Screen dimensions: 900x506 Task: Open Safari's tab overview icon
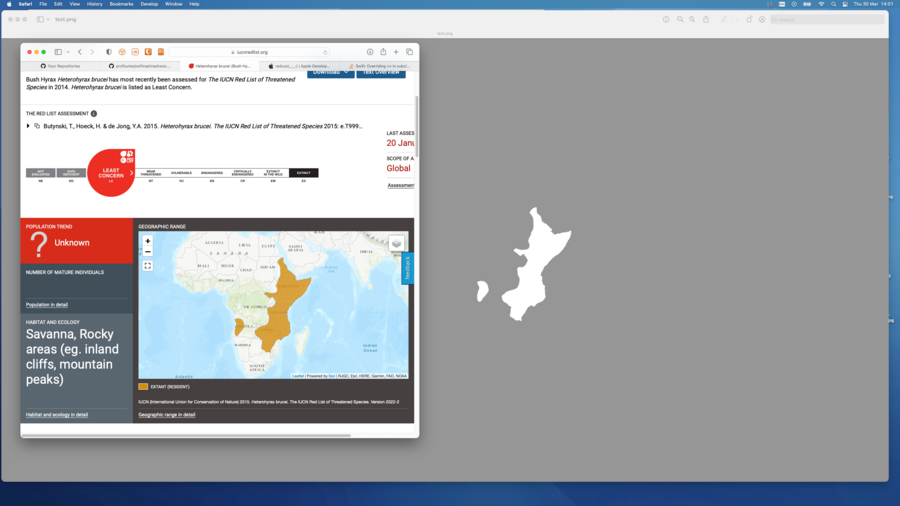[409, 52]
